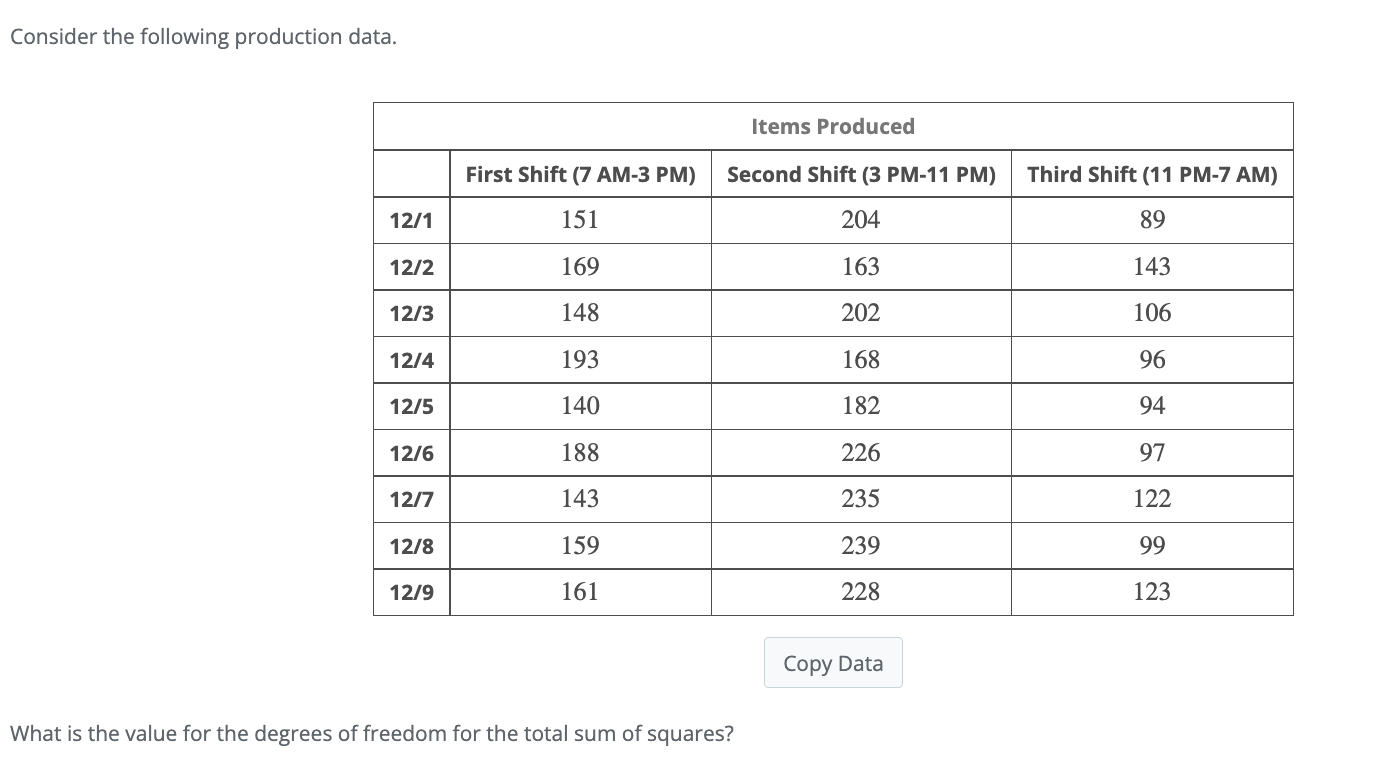Select the instruction text above the table
The image size is (1388, 776).
tap(203, 36)
